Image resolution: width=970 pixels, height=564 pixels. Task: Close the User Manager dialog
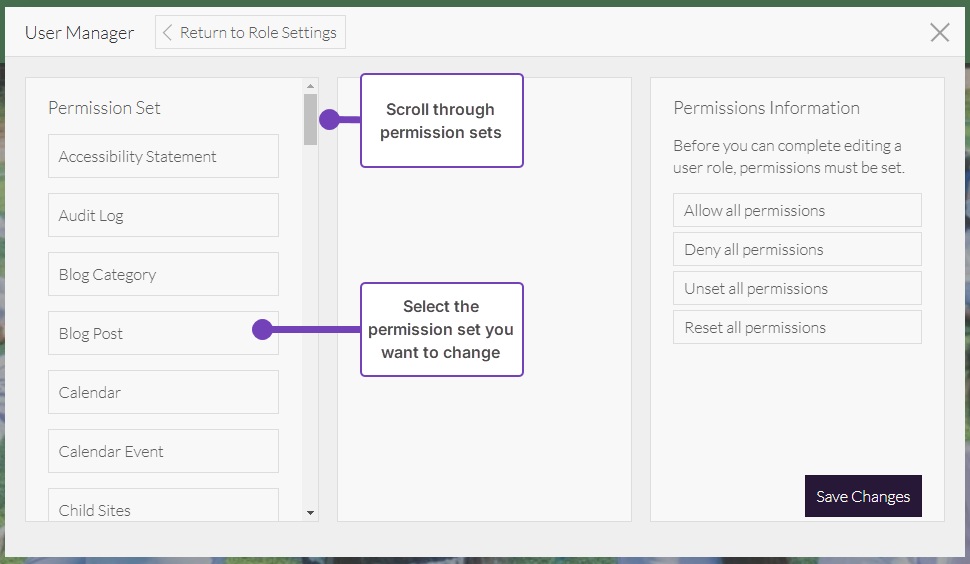(939, 32)
